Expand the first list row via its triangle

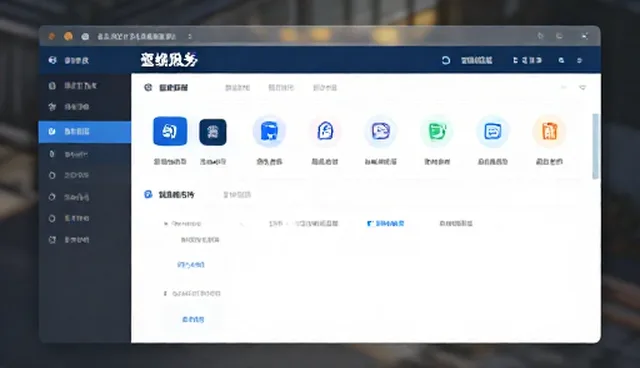coord(166,224)
